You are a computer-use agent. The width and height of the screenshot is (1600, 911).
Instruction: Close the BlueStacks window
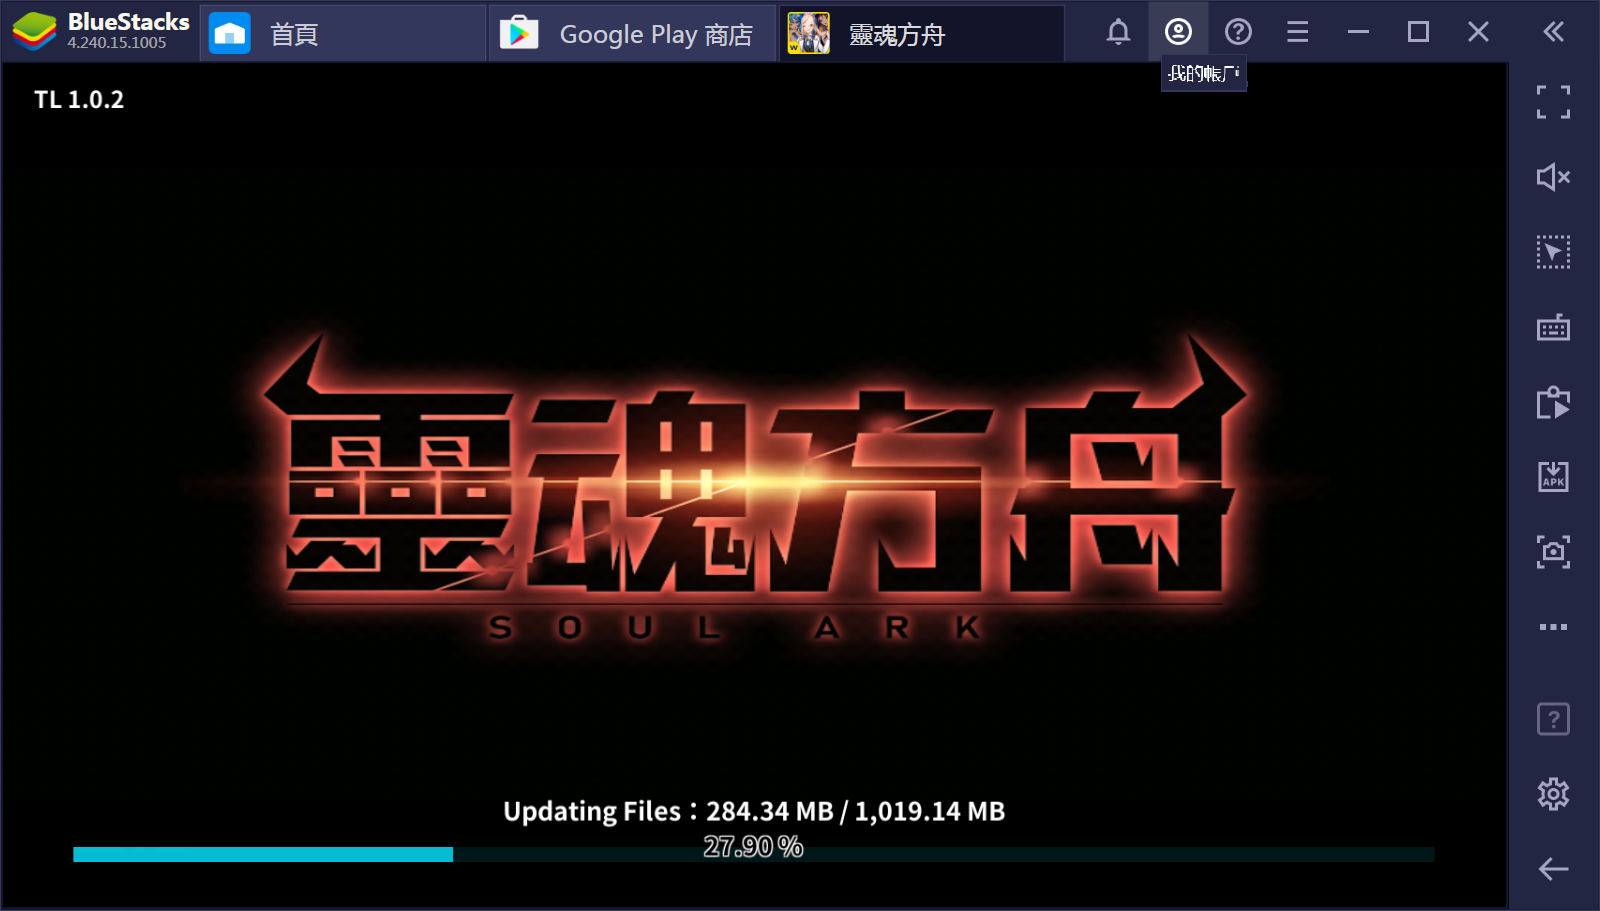pos(1478,32)
